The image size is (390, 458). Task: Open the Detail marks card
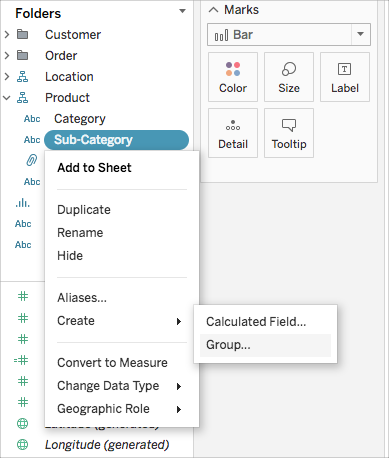coord(233,133)
